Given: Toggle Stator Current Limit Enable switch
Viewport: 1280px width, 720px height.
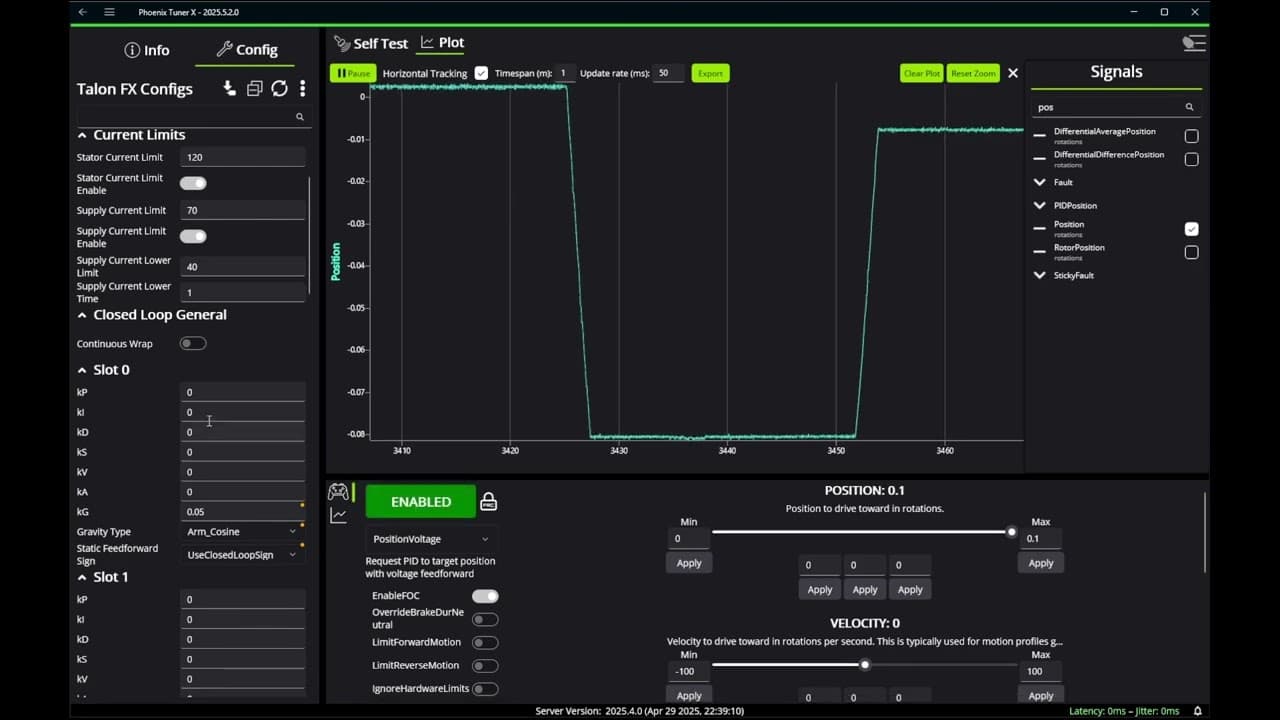Looking at the screenshot, I should pos(193,183).
